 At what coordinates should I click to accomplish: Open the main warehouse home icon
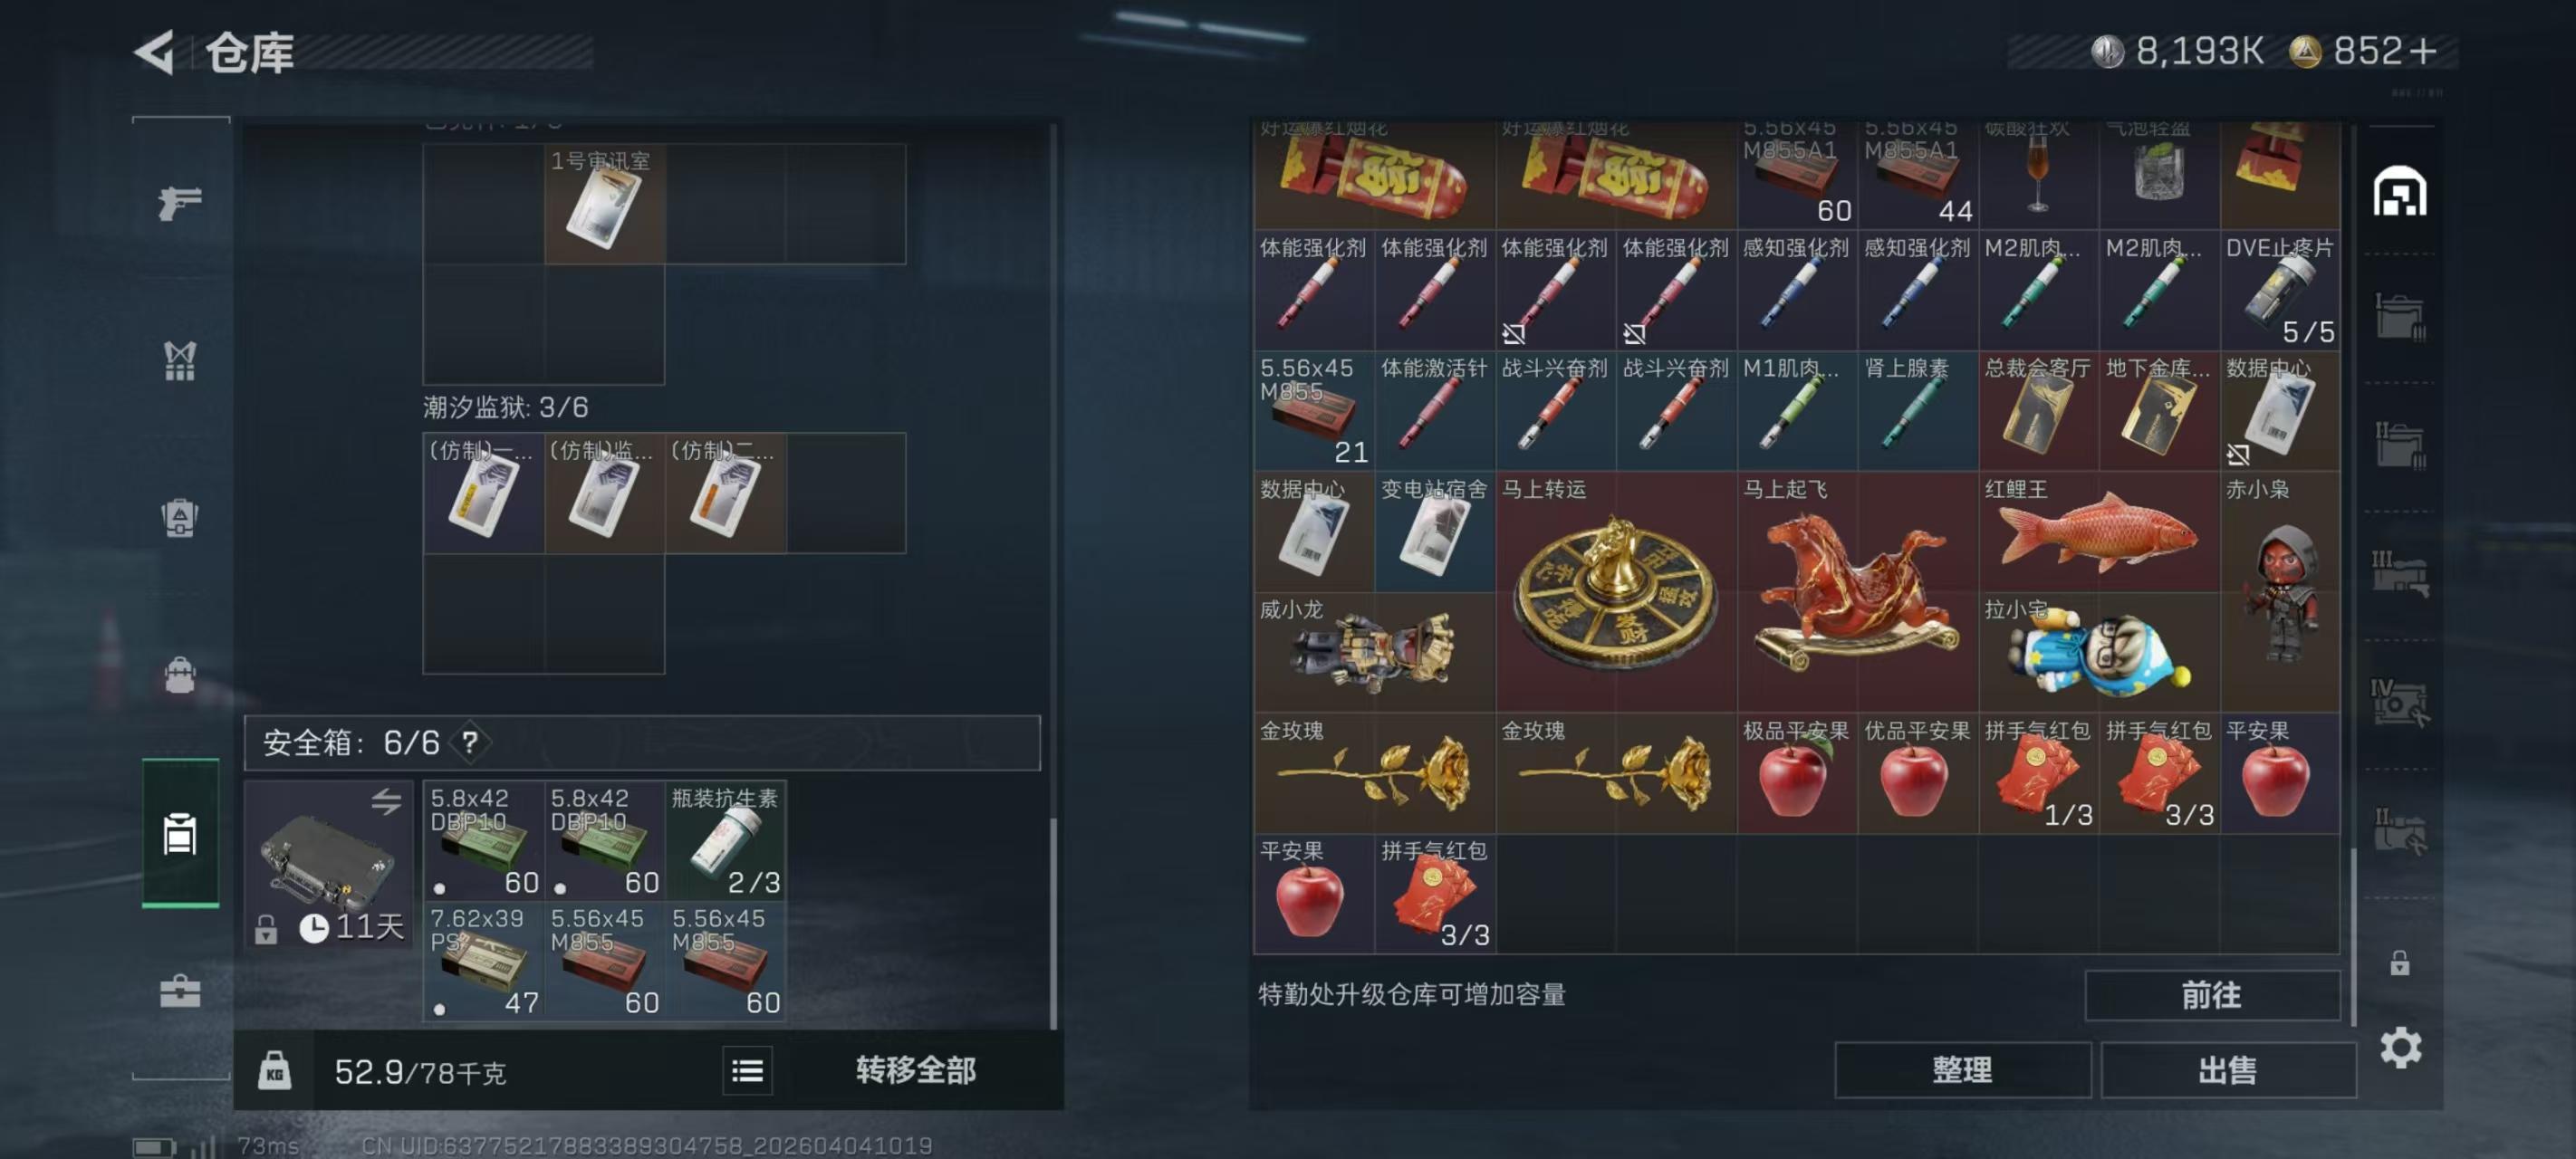tap(2399, 192)
